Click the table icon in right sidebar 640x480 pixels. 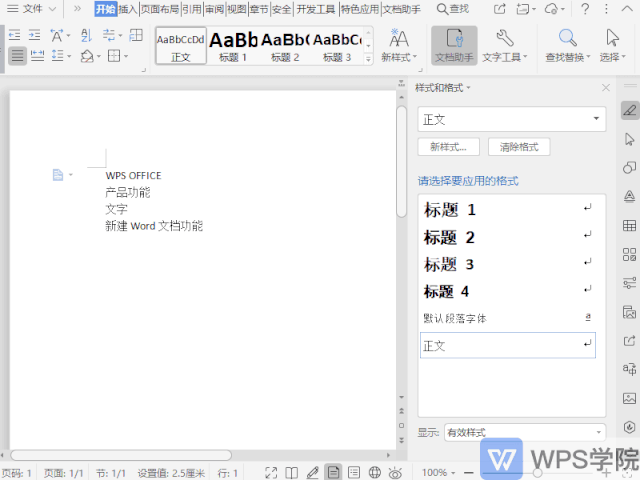tap(629, 226)
